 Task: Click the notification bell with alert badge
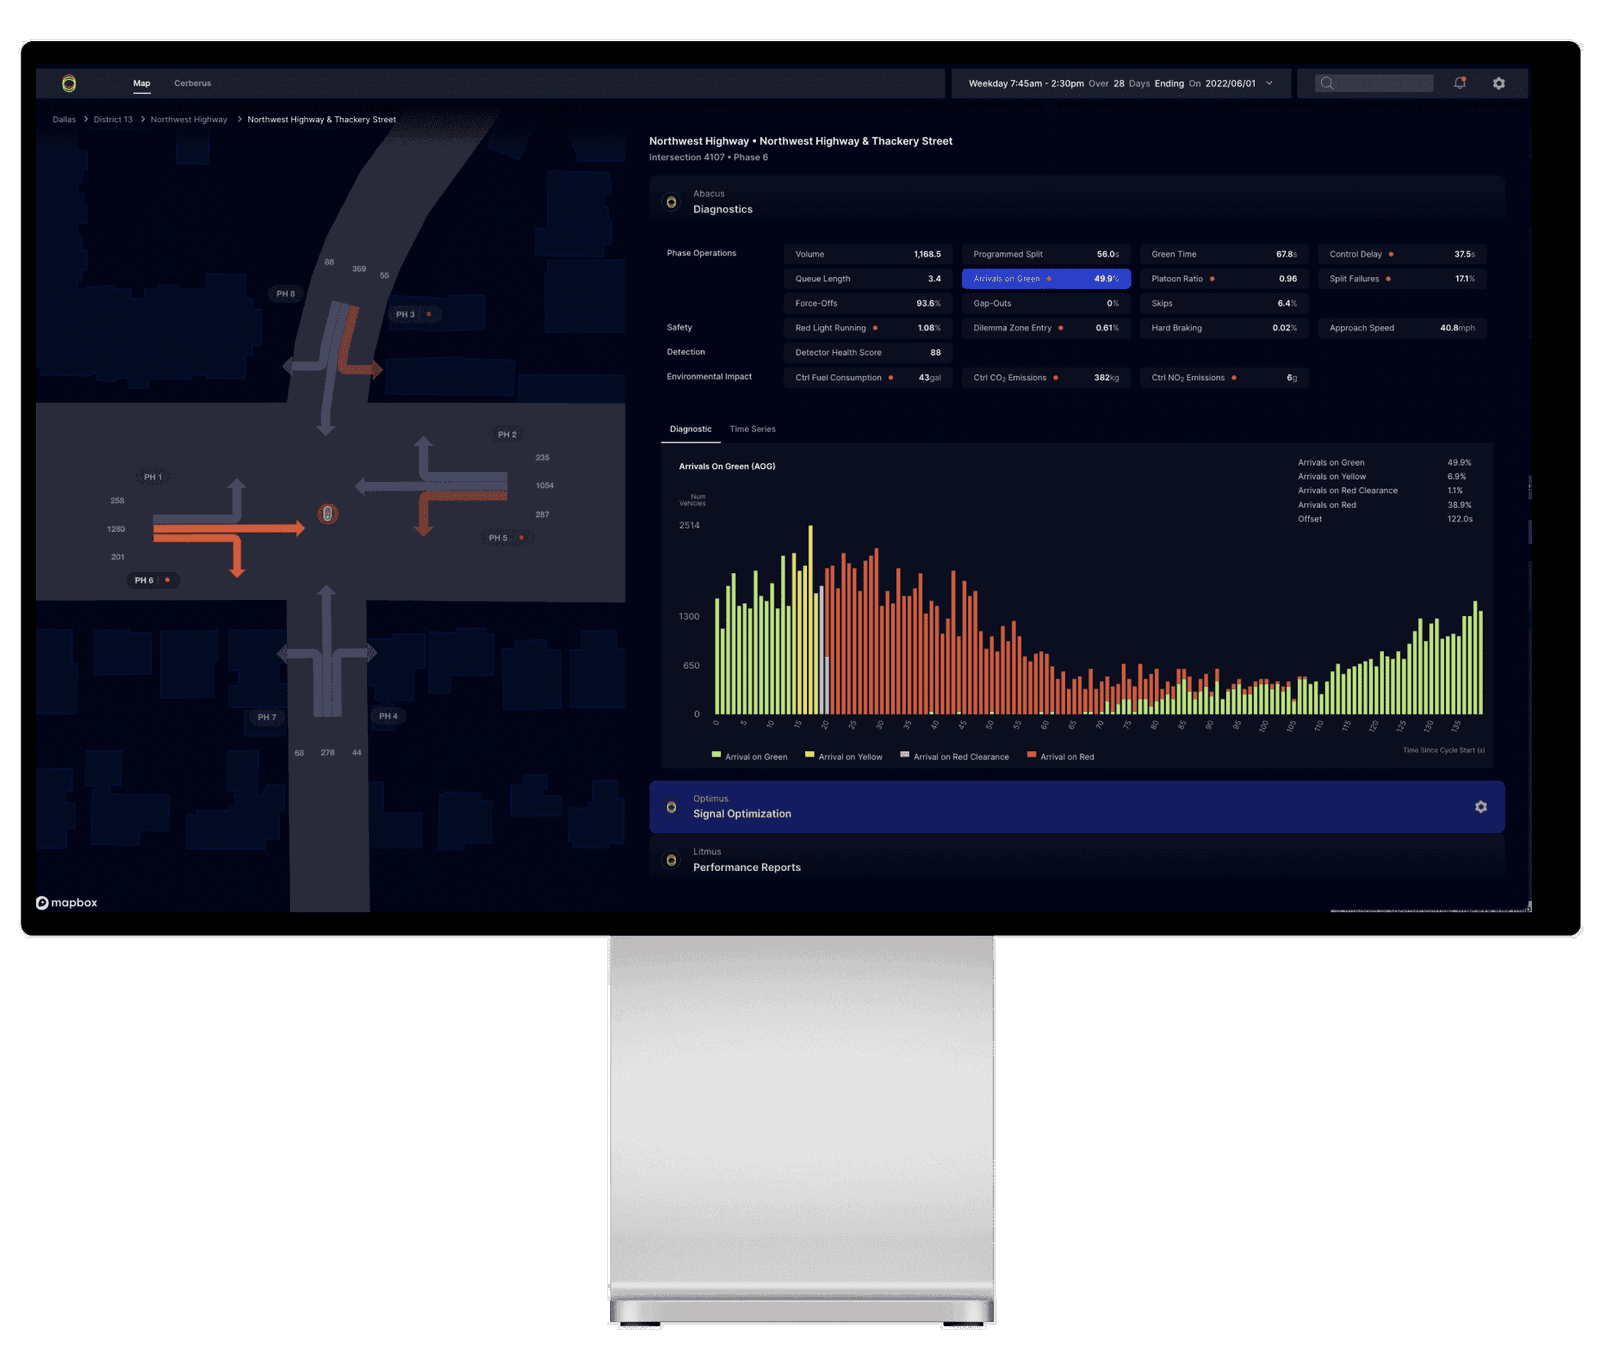[1459, 83]
